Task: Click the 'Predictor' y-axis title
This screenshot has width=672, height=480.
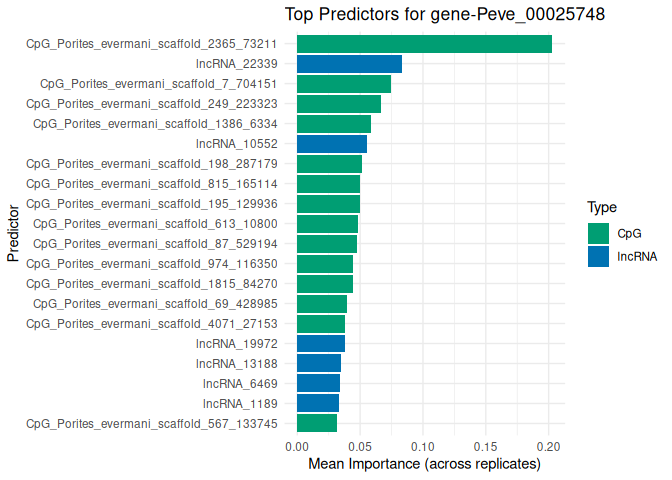Action: pyautogui.click(x=12, y=233)
